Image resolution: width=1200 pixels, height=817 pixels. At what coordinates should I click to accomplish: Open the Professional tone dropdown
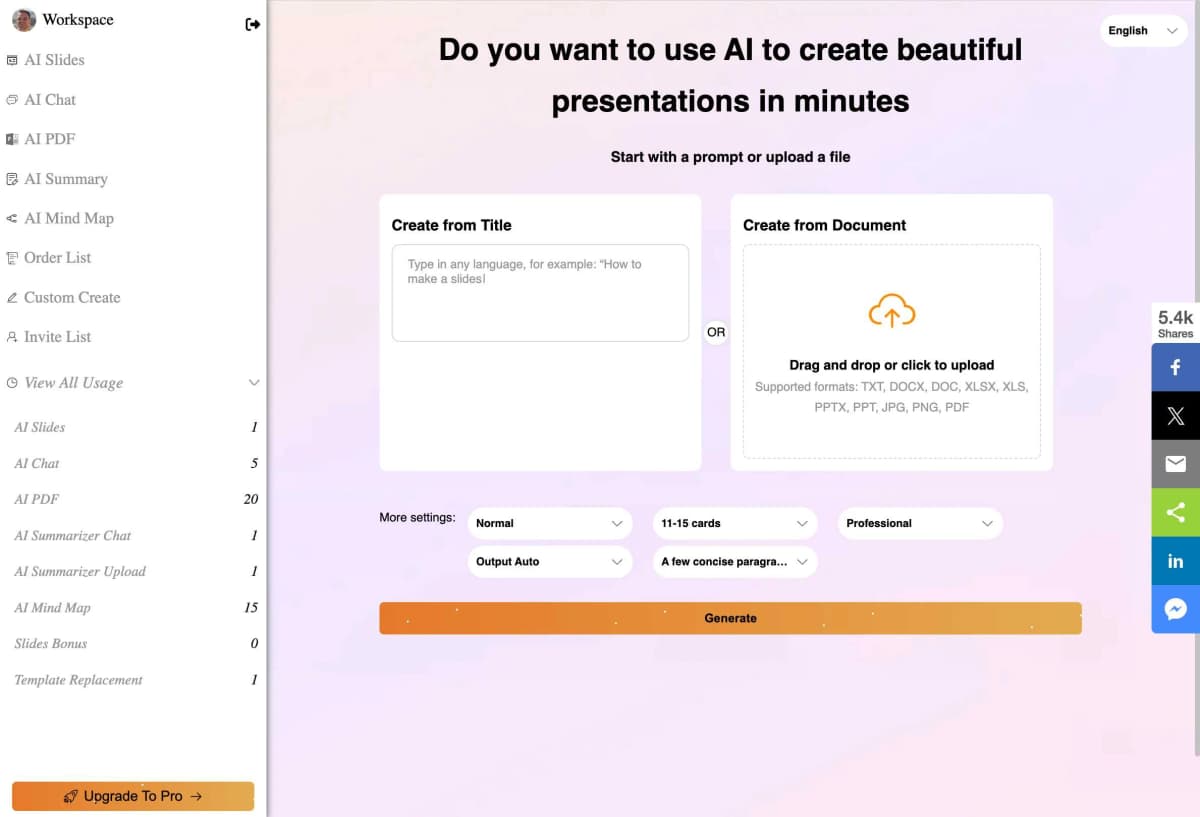(920, 523)
